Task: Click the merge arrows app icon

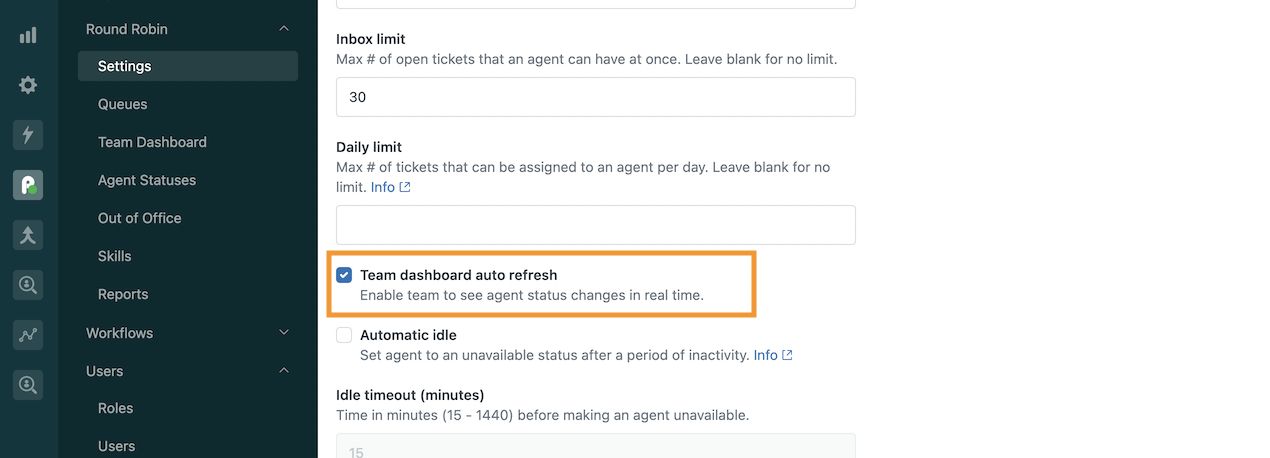Action: click(x=28, y=235)
